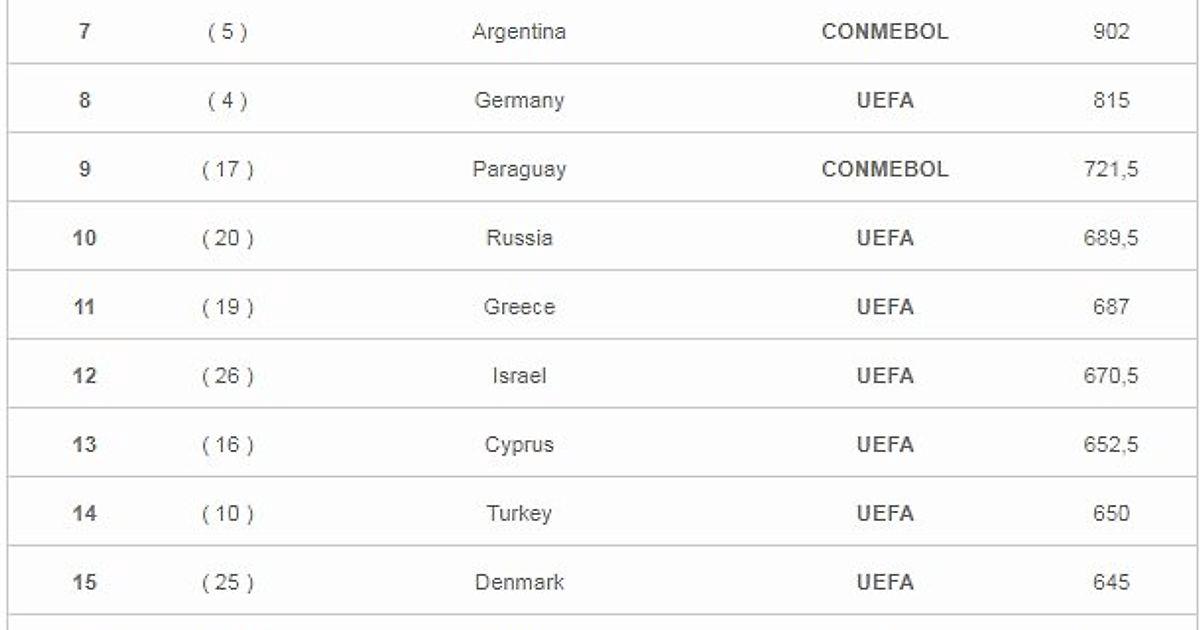Click previous rank (17) for Paraguay

228,170
